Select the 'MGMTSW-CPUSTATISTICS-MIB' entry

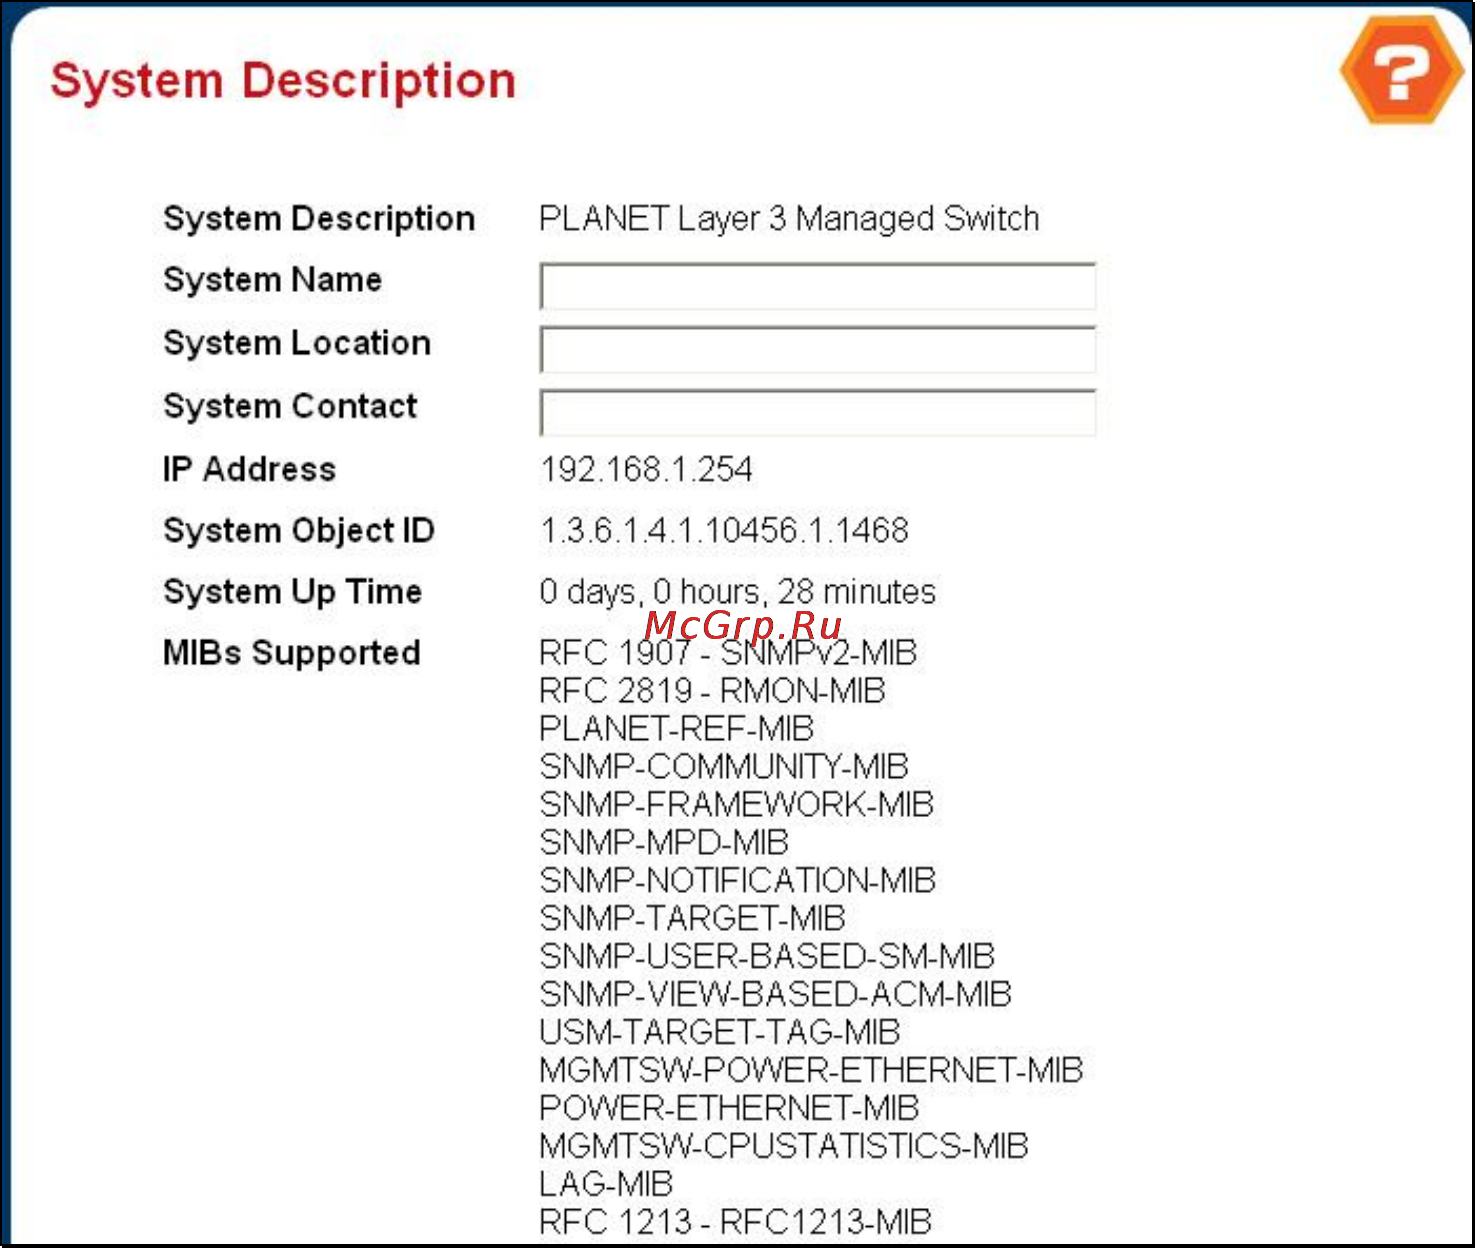(x=784, y=1147)
